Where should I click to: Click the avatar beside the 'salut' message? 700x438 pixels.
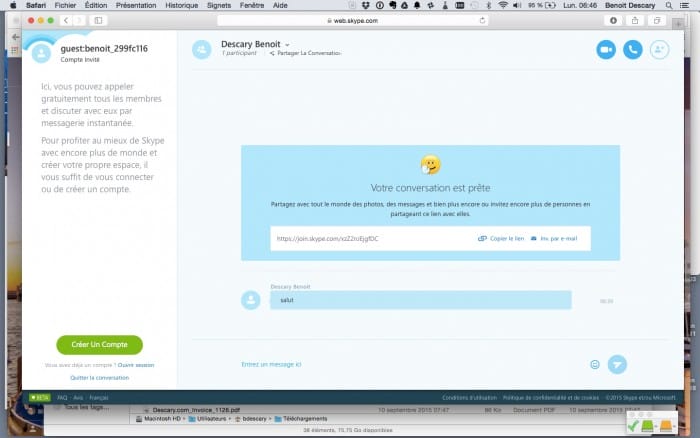[250, 300]
